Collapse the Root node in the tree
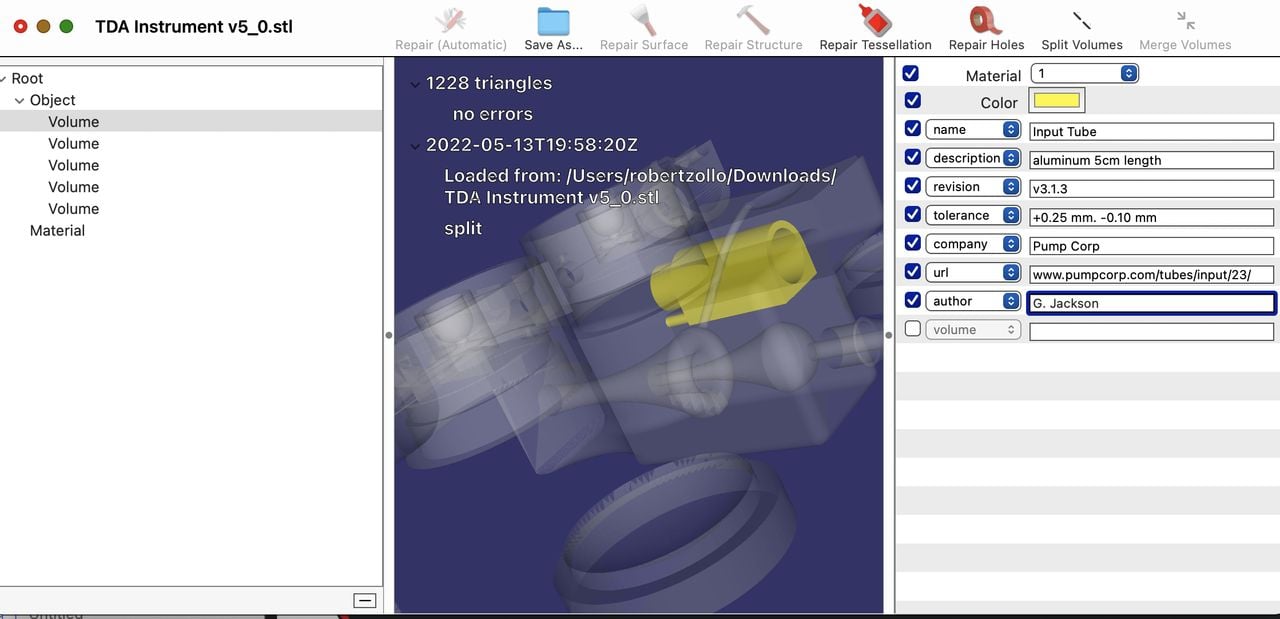The height and width of the screenshot is (619, 1280). click(5, 77)
